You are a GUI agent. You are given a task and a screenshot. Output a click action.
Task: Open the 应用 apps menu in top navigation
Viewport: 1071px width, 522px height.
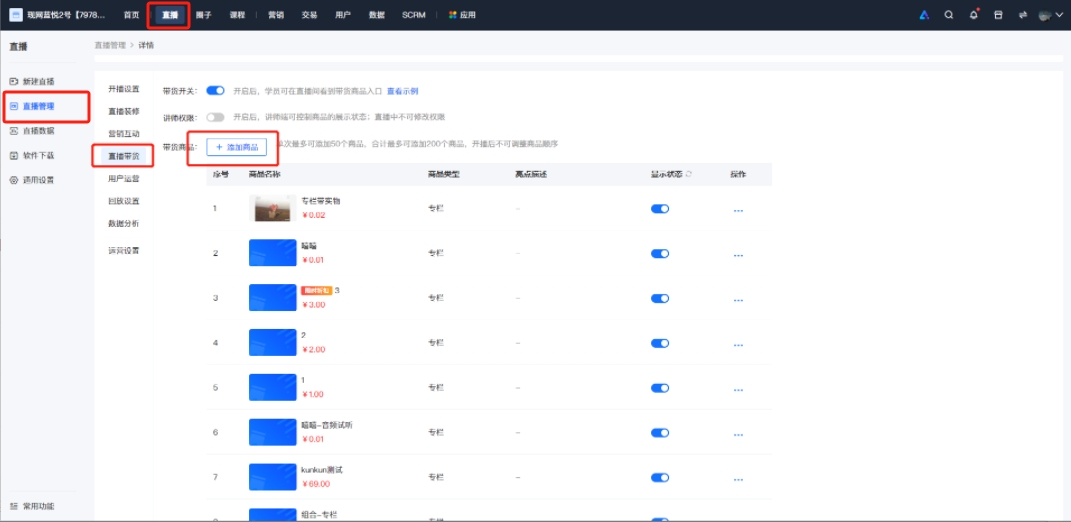[x=462, y=15]
